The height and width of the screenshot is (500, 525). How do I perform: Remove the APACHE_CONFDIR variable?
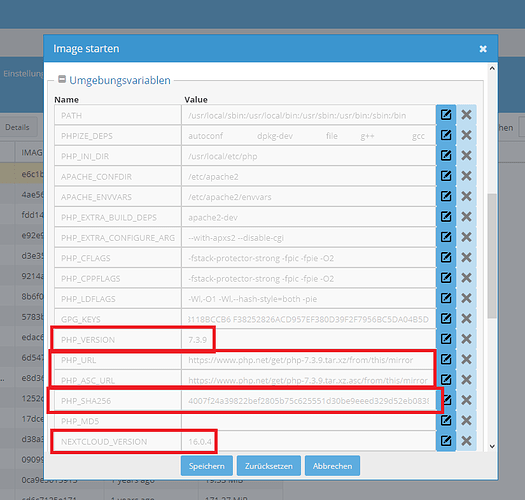point(466,176)
